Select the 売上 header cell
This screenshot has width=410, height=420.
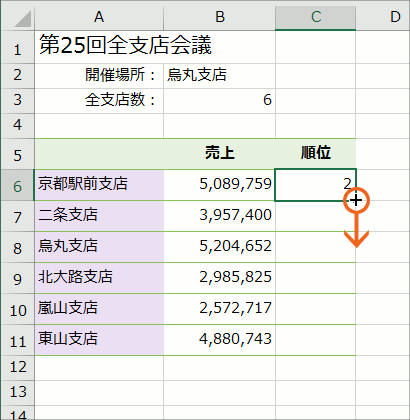pyautogui.click(x=220, y=154)
